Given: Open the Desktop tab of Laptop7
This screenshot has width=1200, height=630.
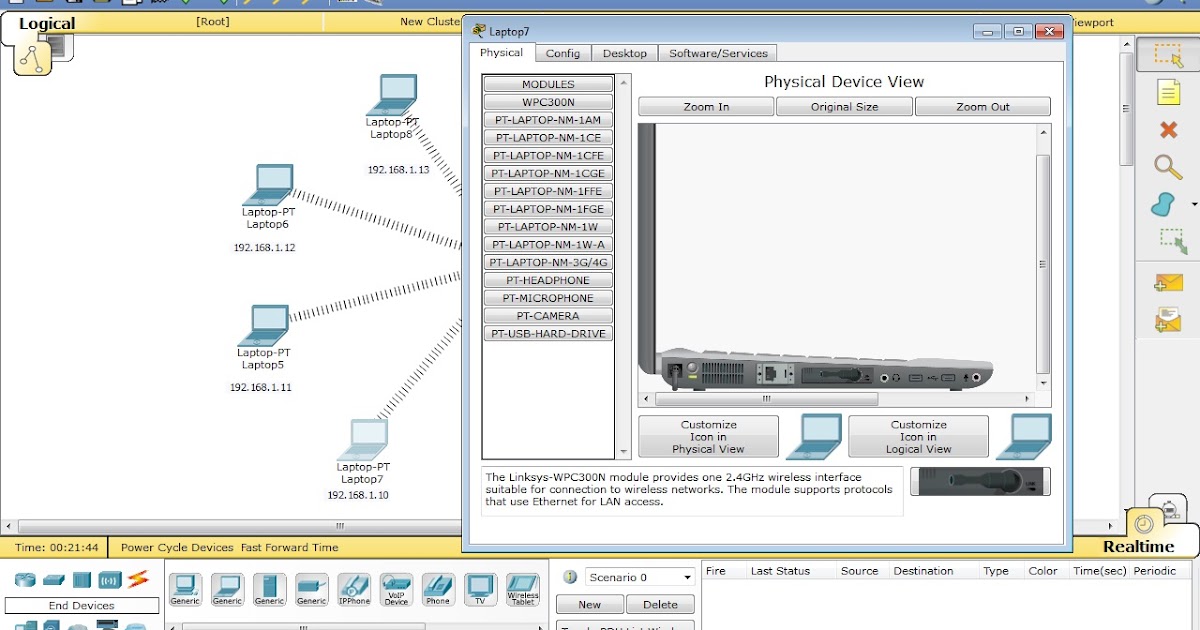Looking at the screenshot, I should [x=624, y=53].
